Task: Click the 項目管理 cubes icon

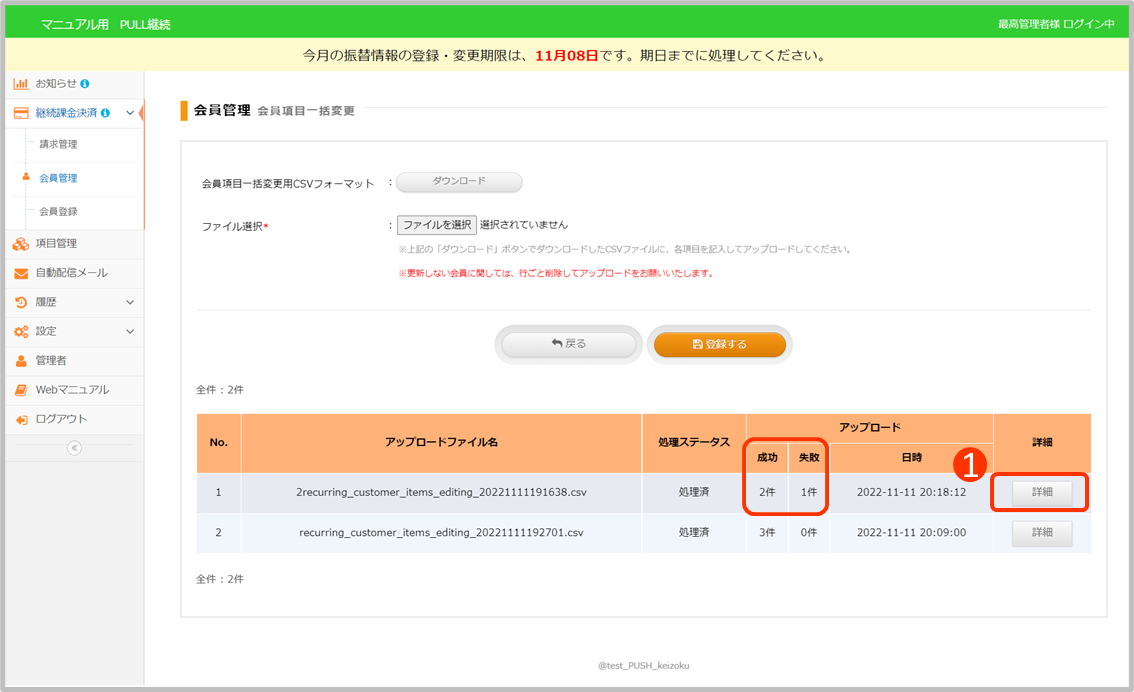Action: pyautogui.click(x=21, y=244)
